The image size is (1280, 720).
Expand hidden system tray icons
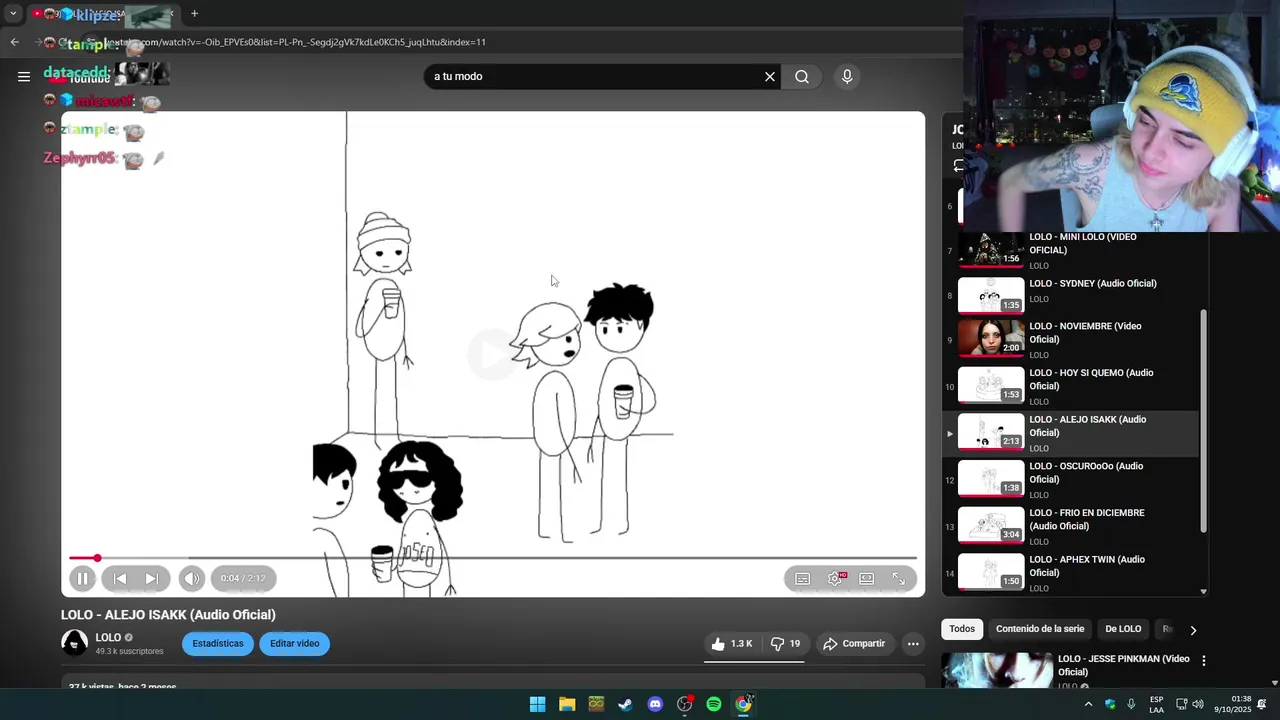click(1088, 704)
